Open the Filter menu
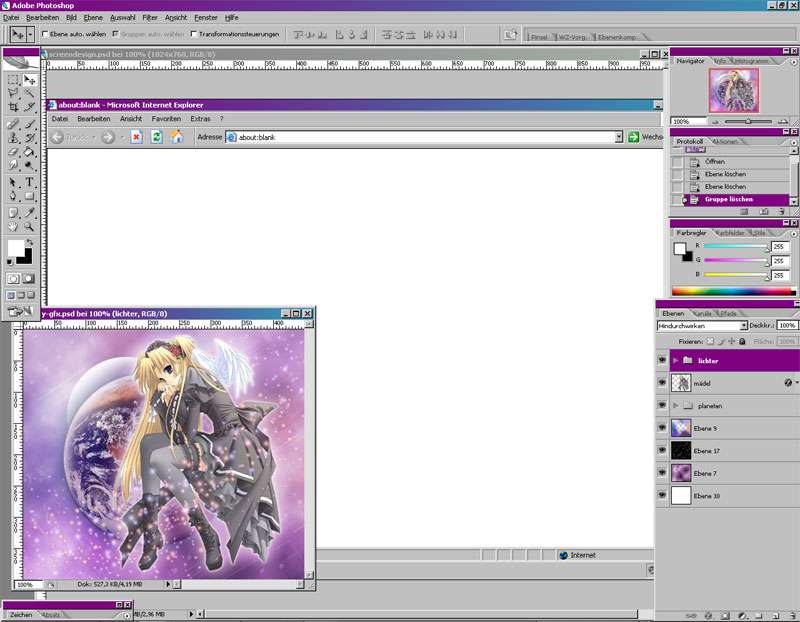 click(x=149, y=17)
